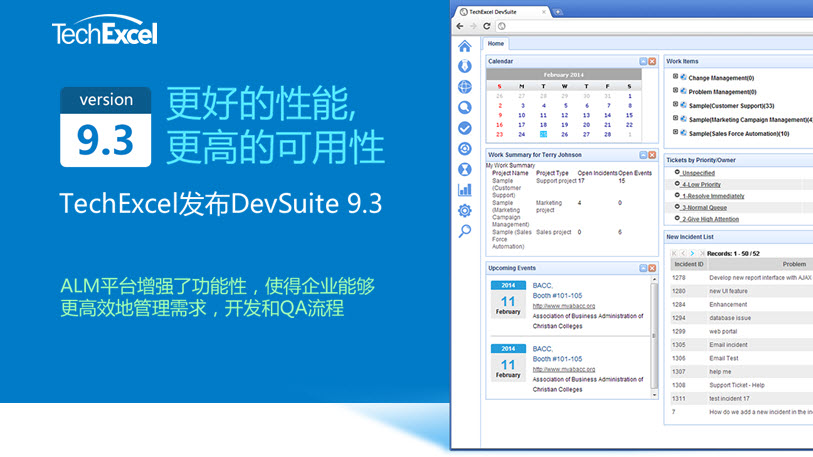The width and height of the screenshot is (813, 457).
Task: Click the browser forward arrow
Action: 473,26
